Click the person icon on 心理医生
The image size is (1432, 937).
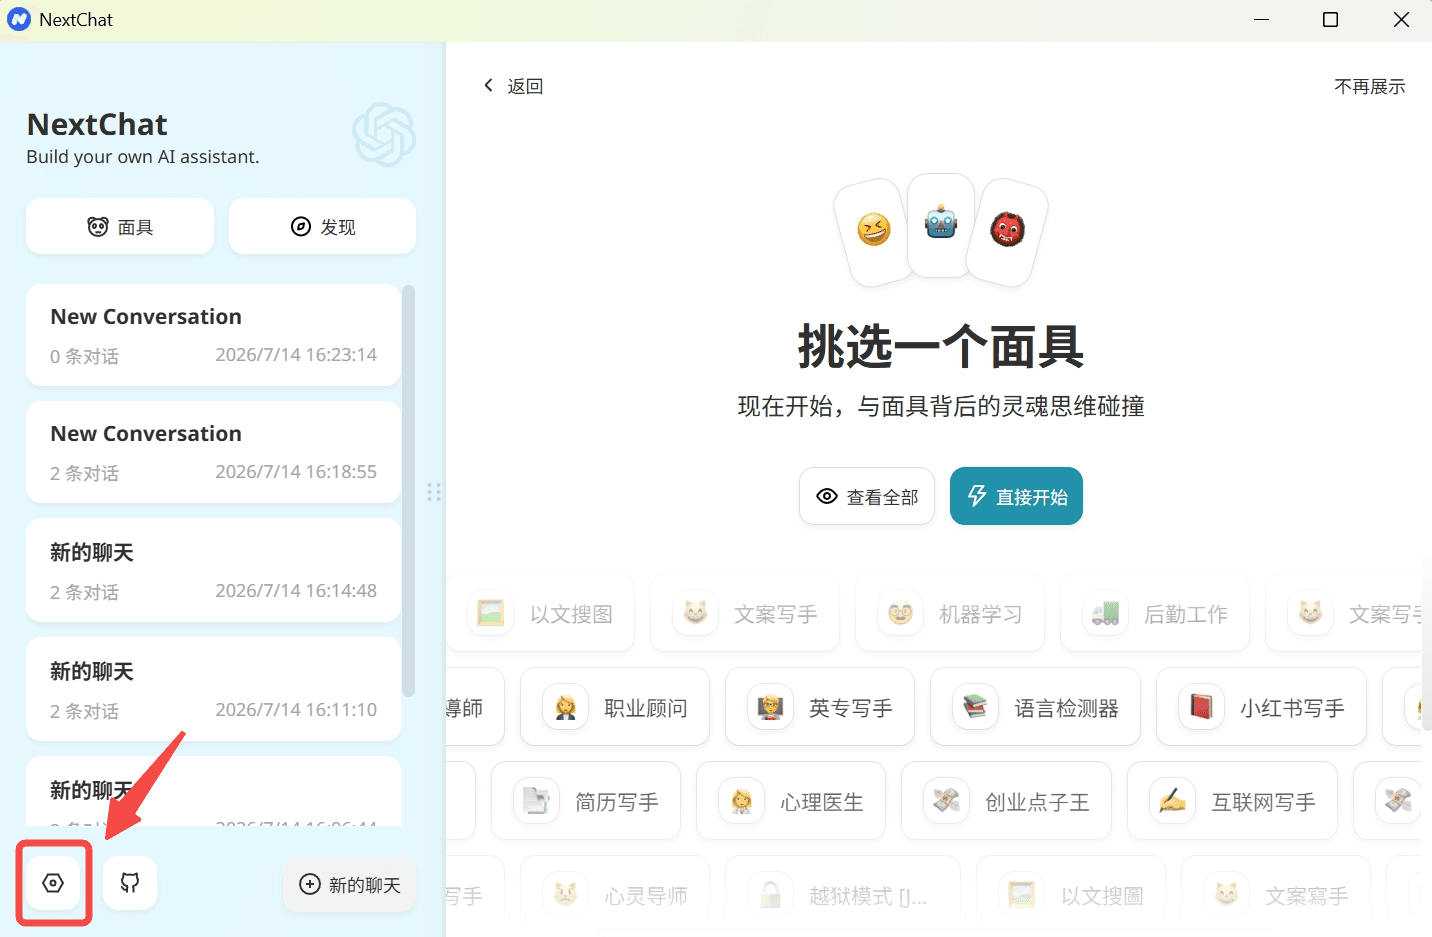(x=741, y=801)
